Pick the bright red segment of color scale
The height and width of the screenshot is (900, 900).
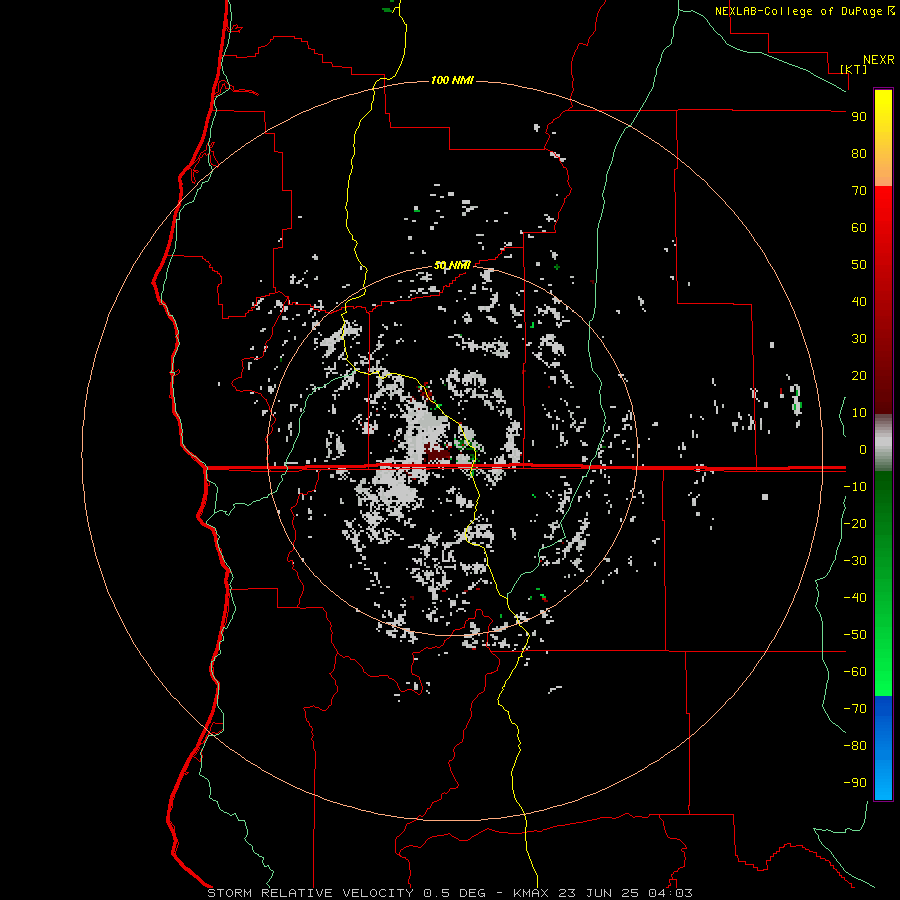coord(883,300)
